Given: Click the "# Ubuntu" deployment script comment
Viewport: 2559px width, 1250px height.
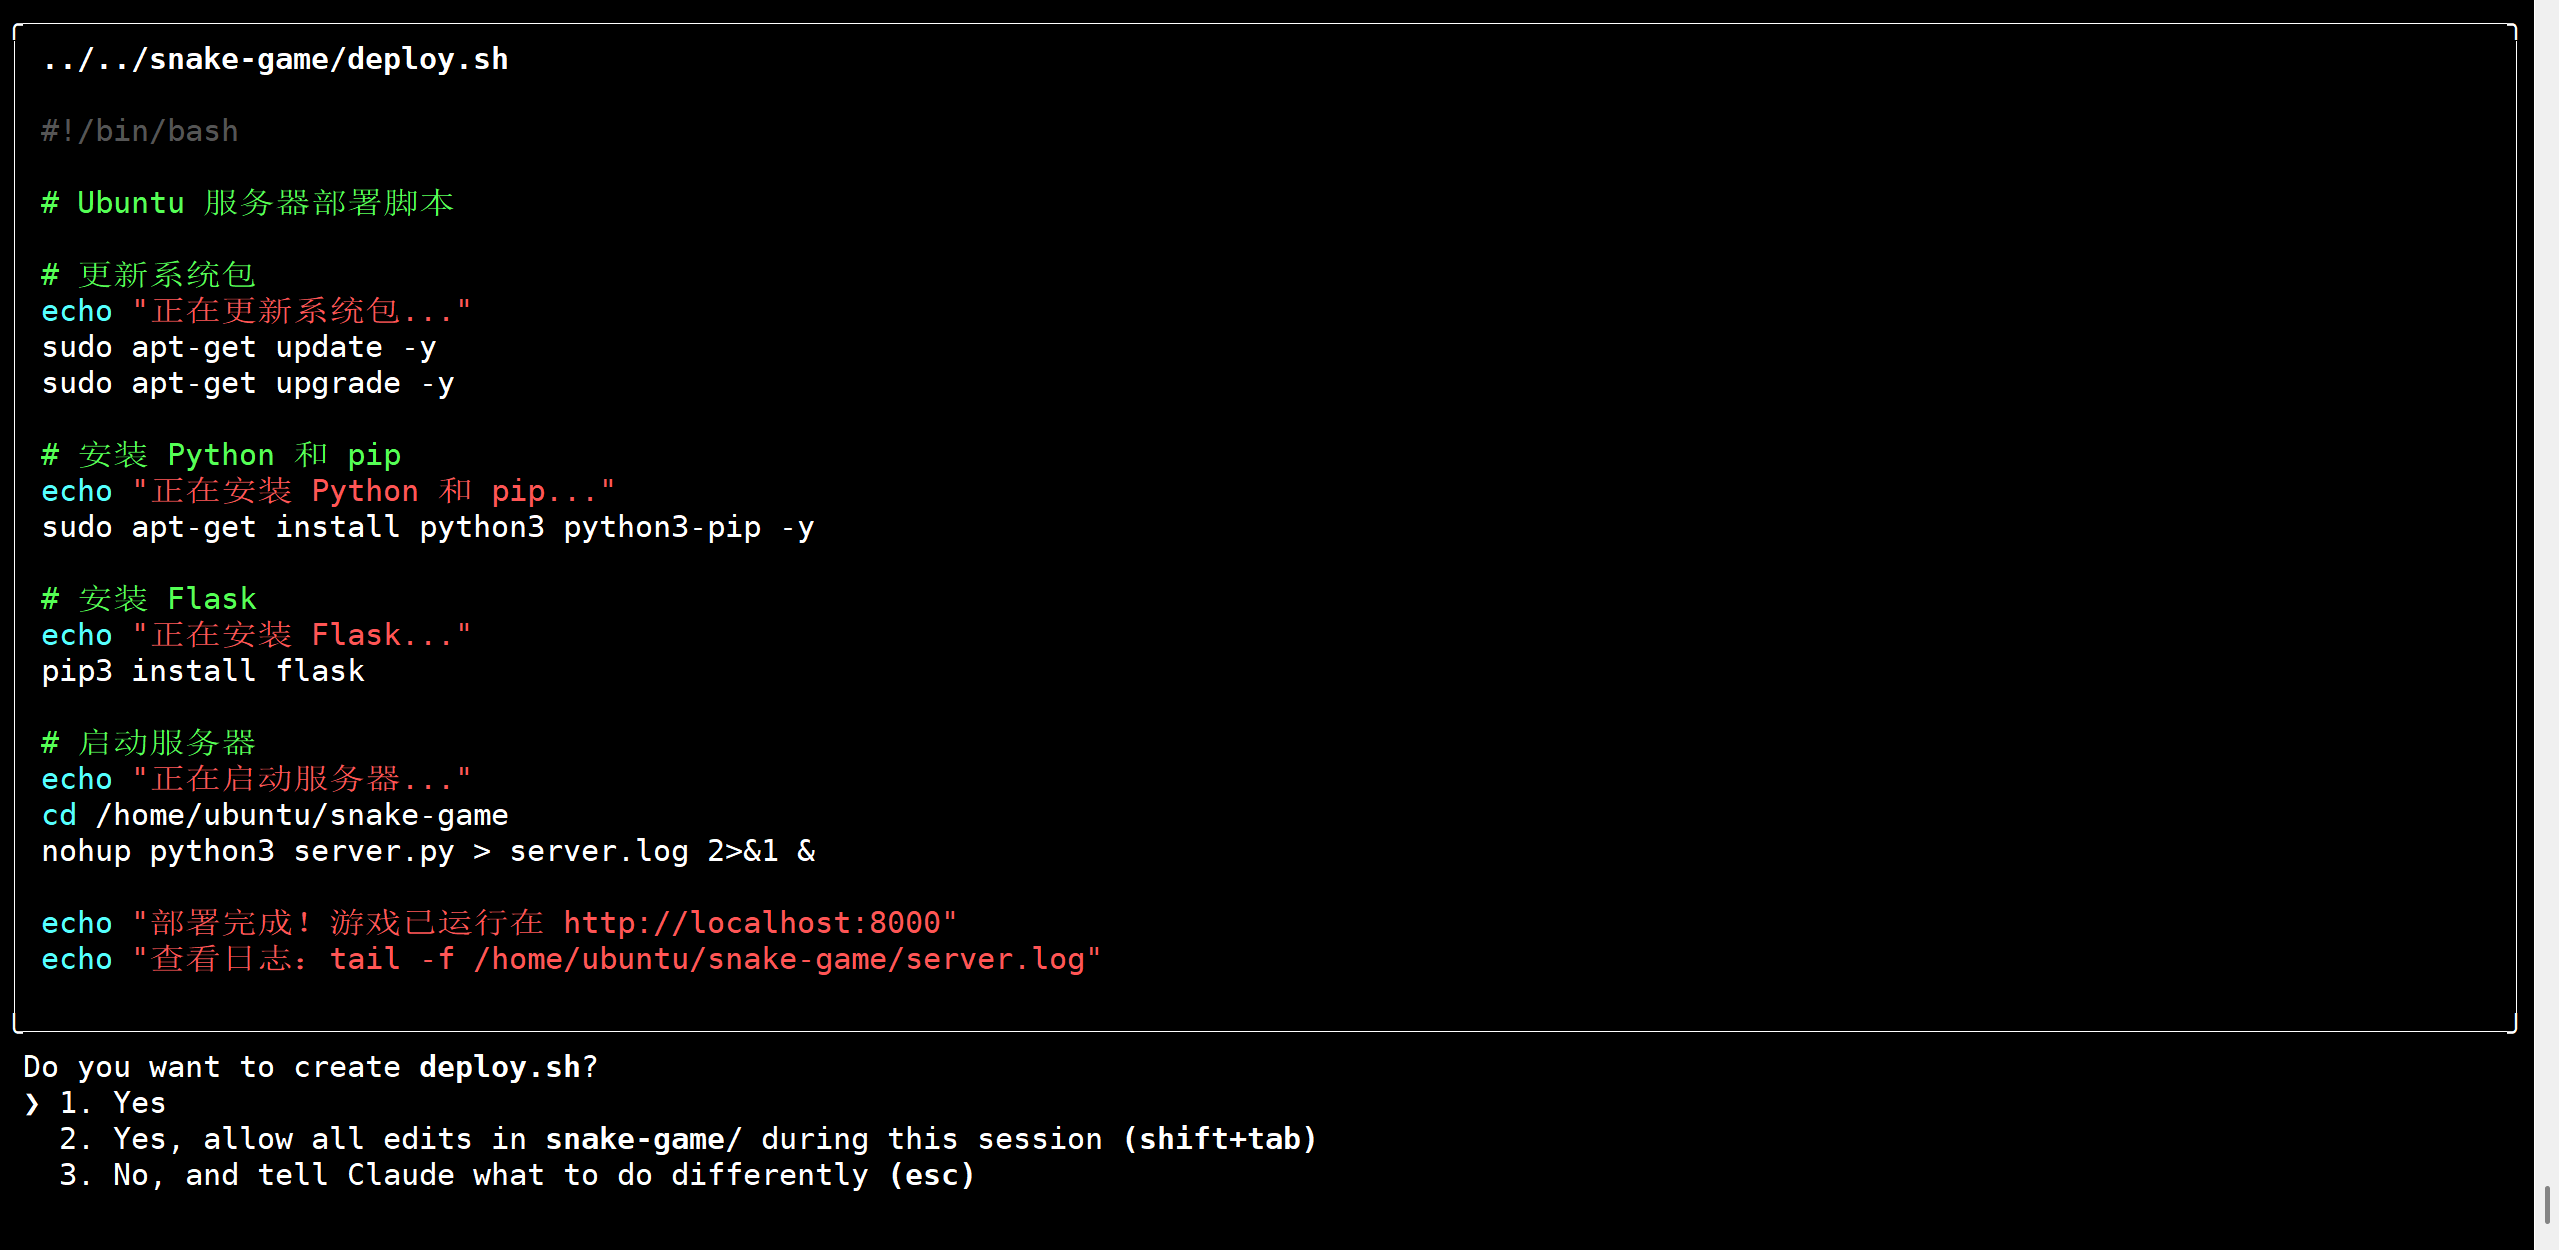Looking at the screenshot, I should pos(247,203).
